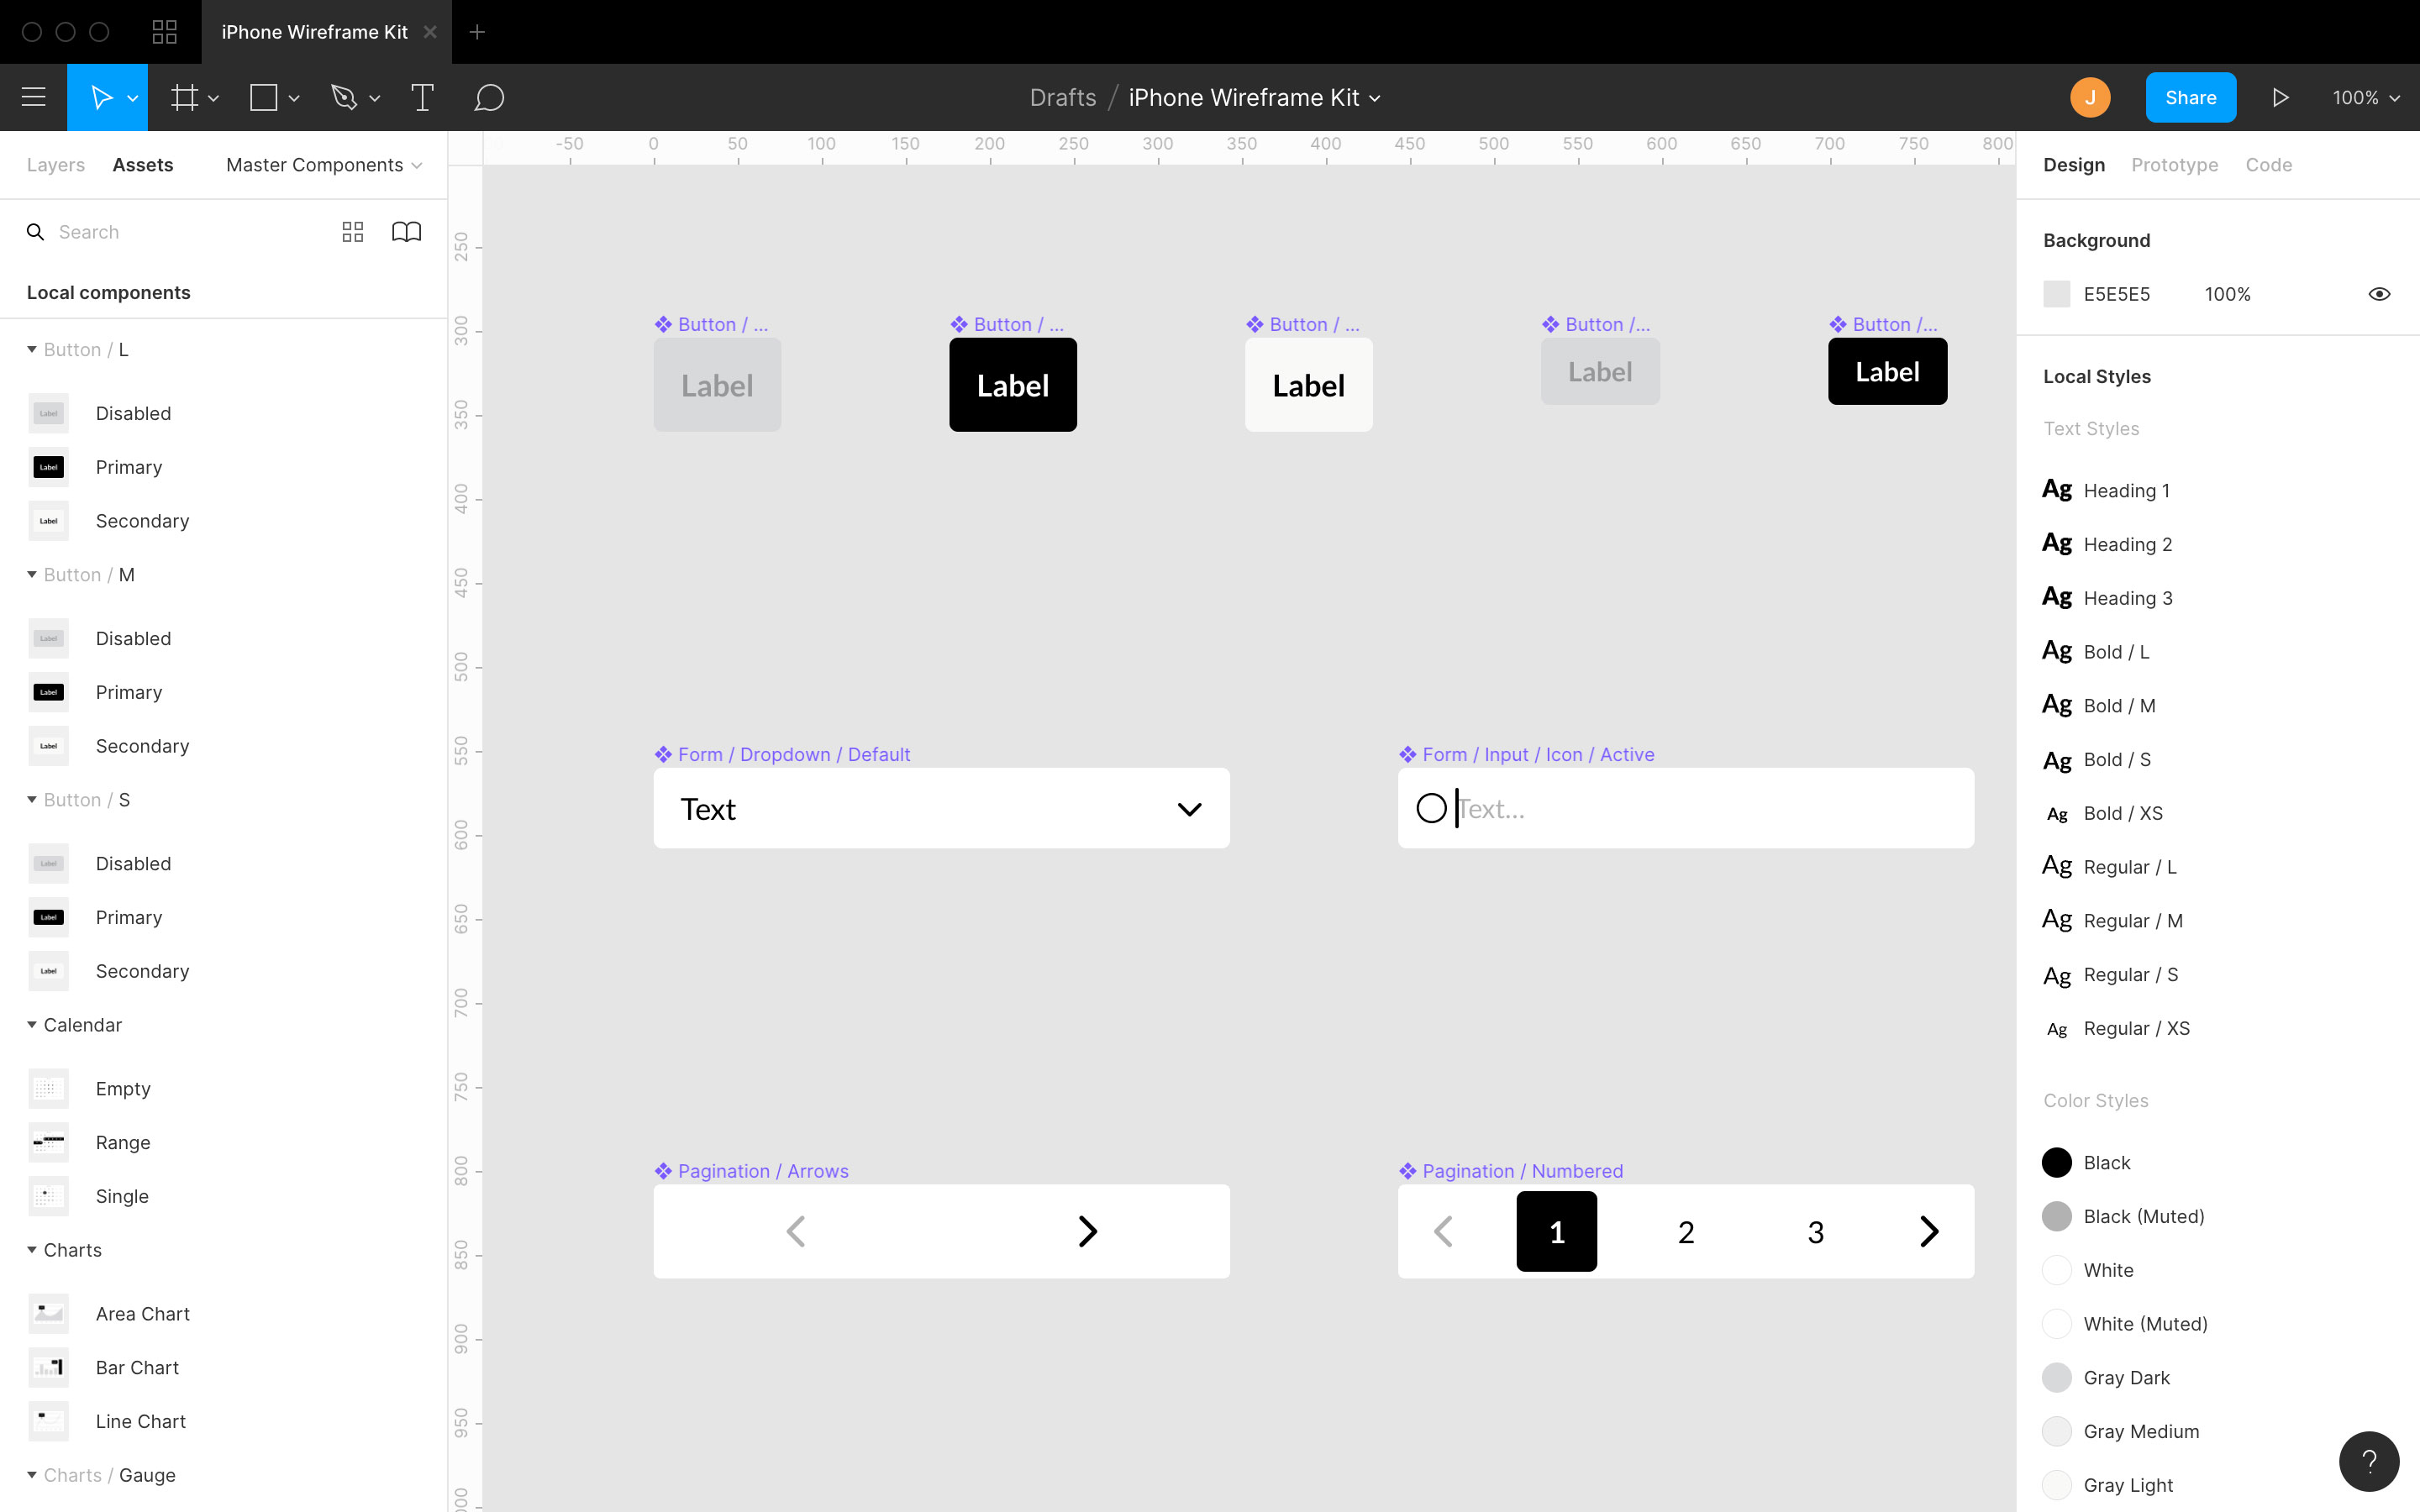Open the zoom level 100% dropdown
This screenshot has height=1512, width=2420.
(2365, 97)
